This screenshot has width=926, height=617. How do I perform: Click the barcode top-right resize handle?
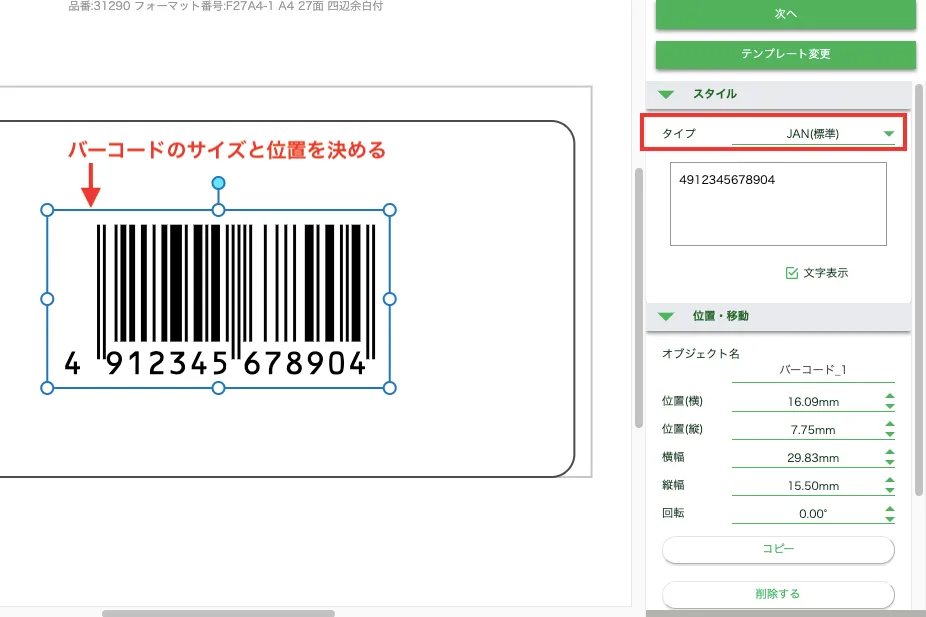[x=390, y=210]
